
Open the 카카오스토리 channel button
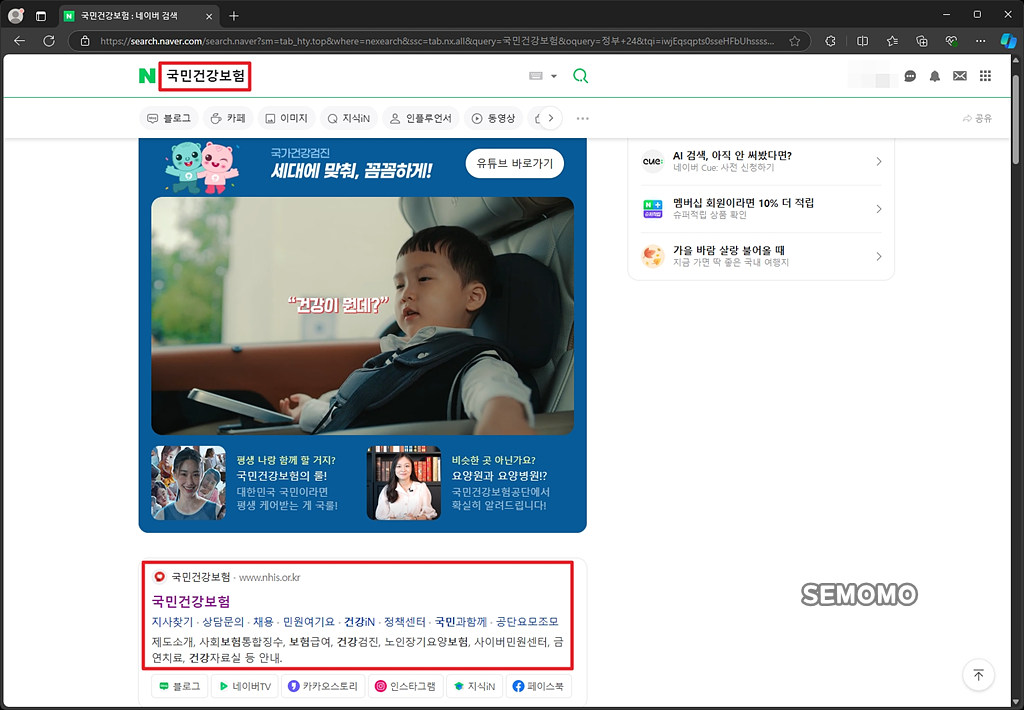(x=323, y=686)
